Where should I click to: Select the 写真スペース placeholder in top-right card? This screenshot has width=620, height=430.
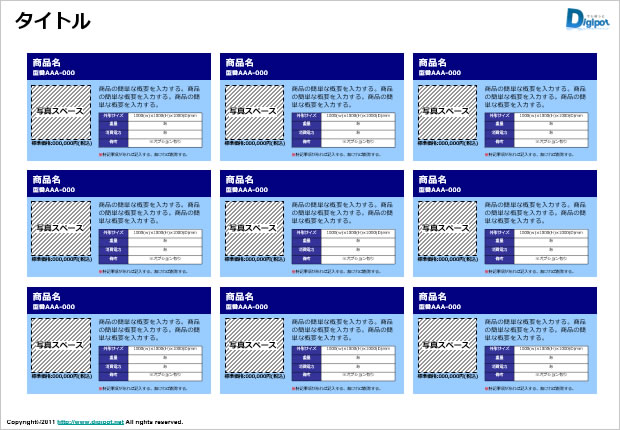[445, 112]
